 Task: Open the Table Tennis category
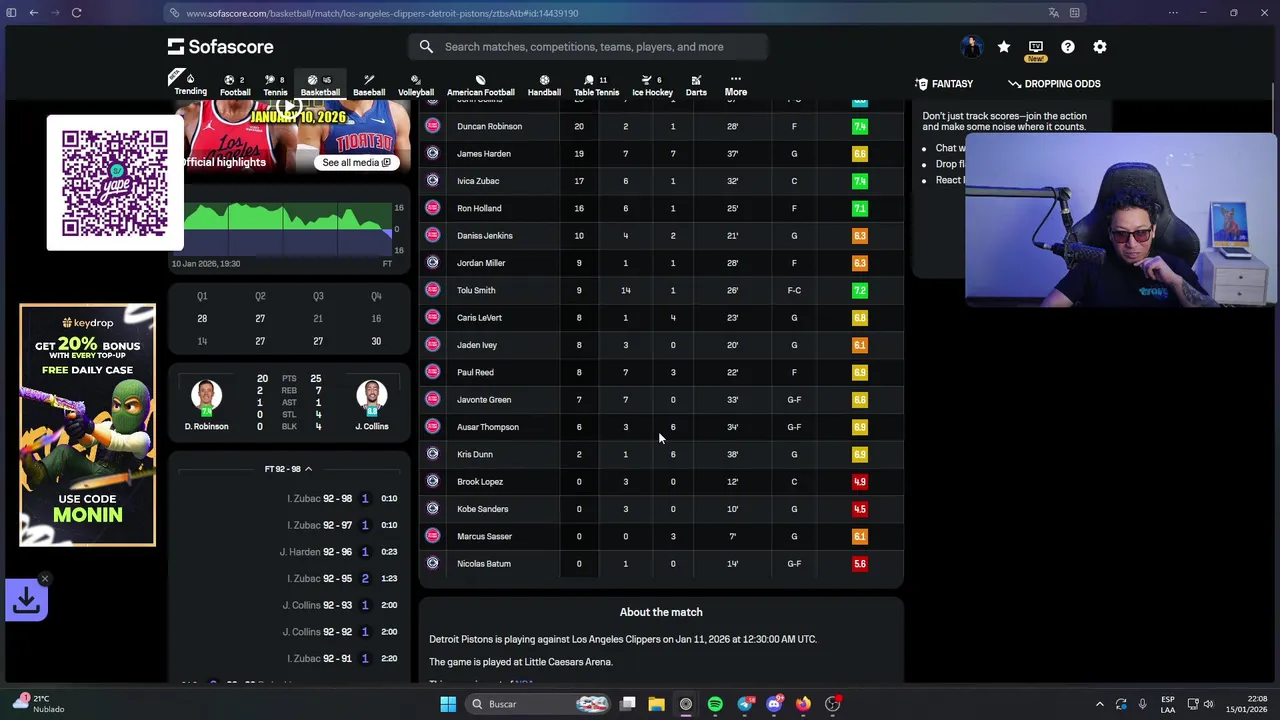tap(596, 85)
